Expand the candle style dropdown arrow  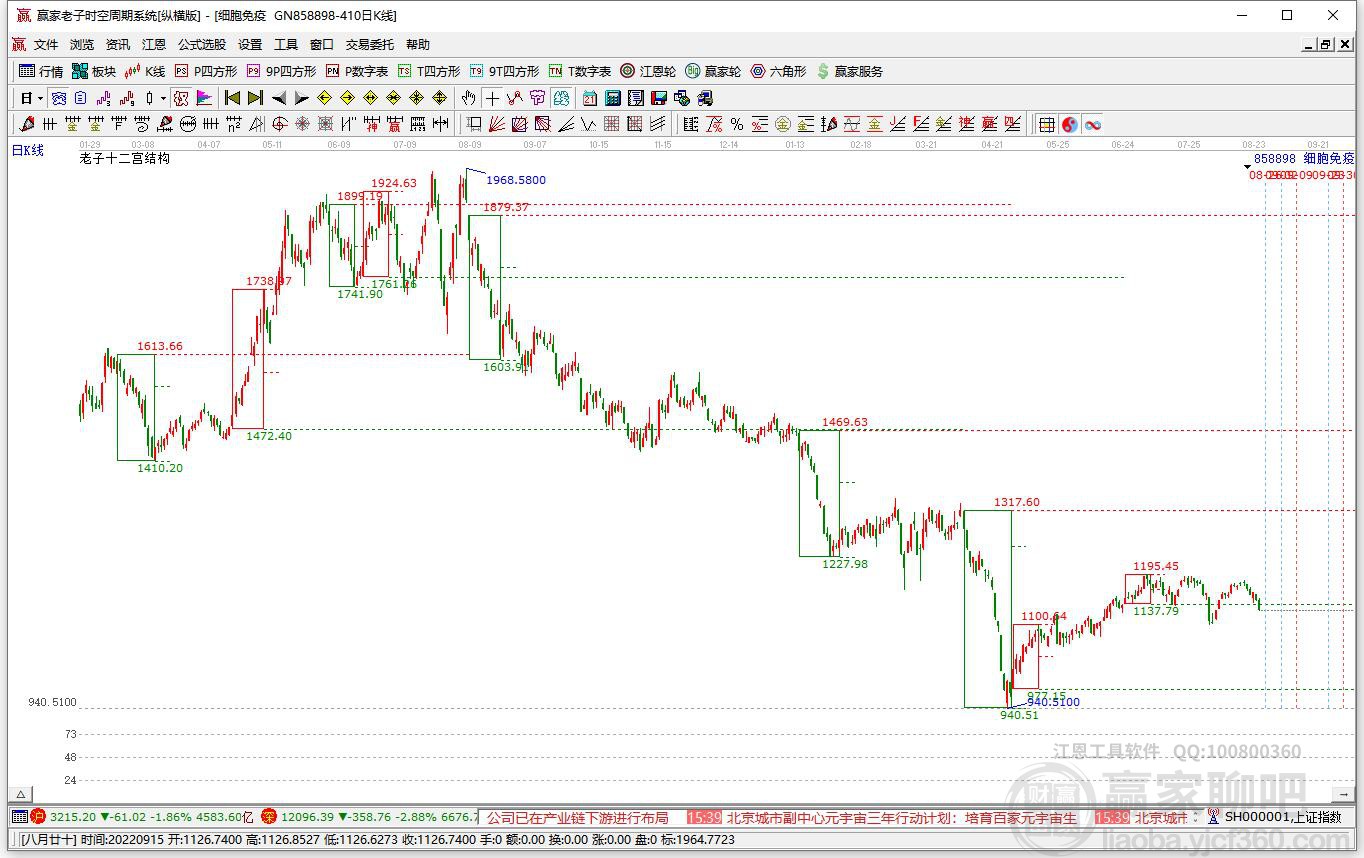coord(163,98)
